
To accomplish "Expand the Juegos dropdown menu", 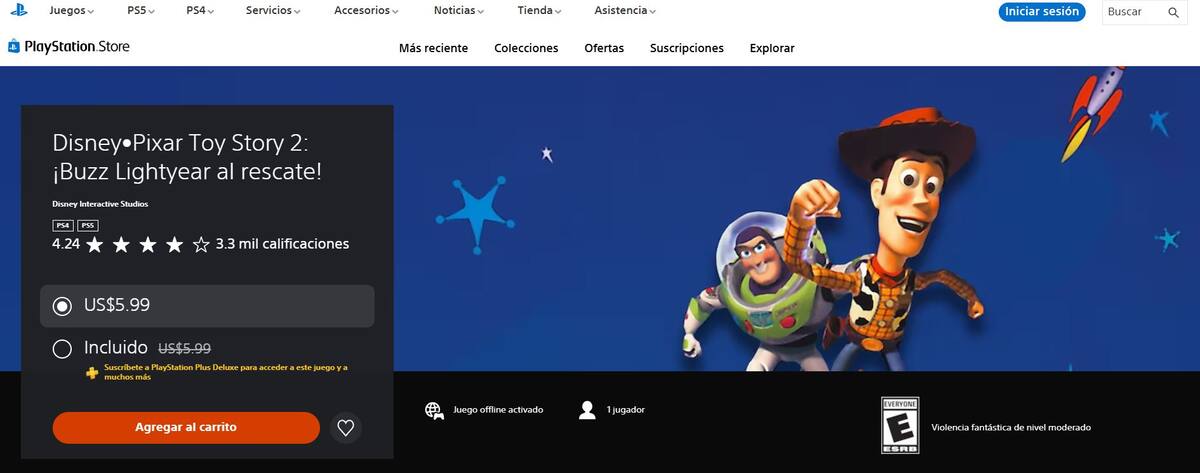I will point(72,11).
